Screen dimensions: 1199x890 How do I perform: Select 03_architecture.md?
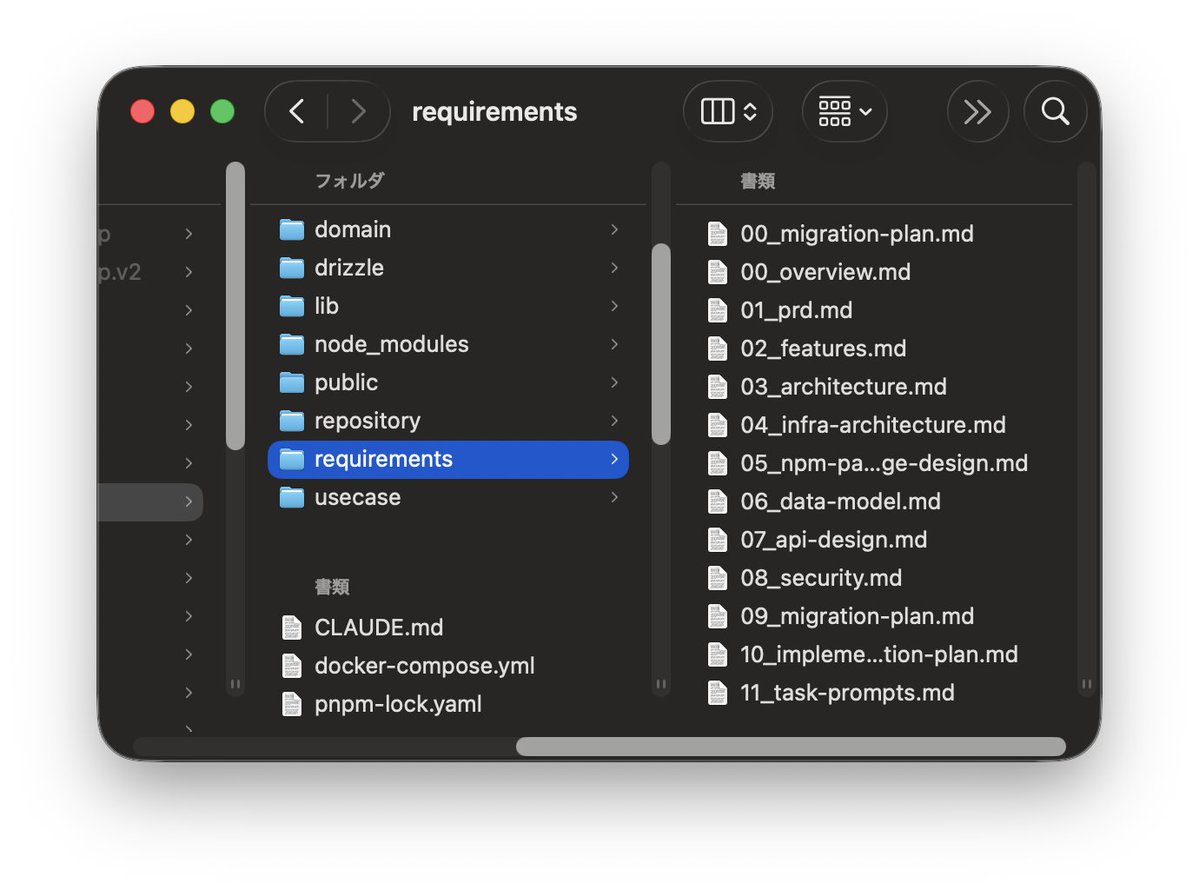[873, 386]
